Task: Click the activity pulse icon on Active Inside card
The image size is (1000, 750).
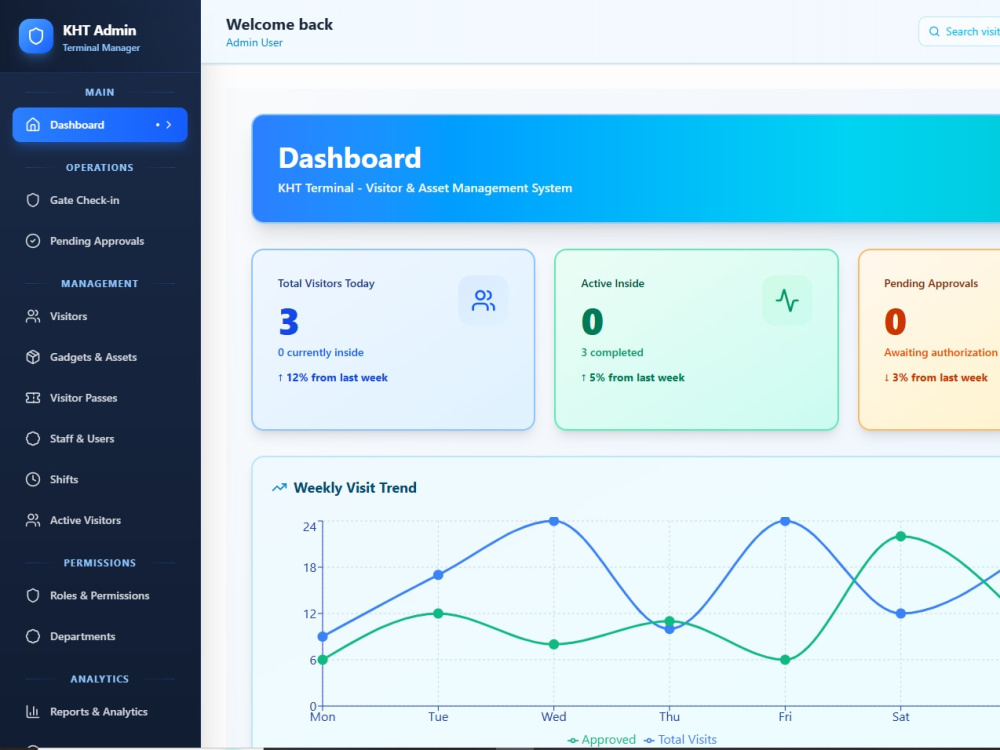Action: coord(787,300)
